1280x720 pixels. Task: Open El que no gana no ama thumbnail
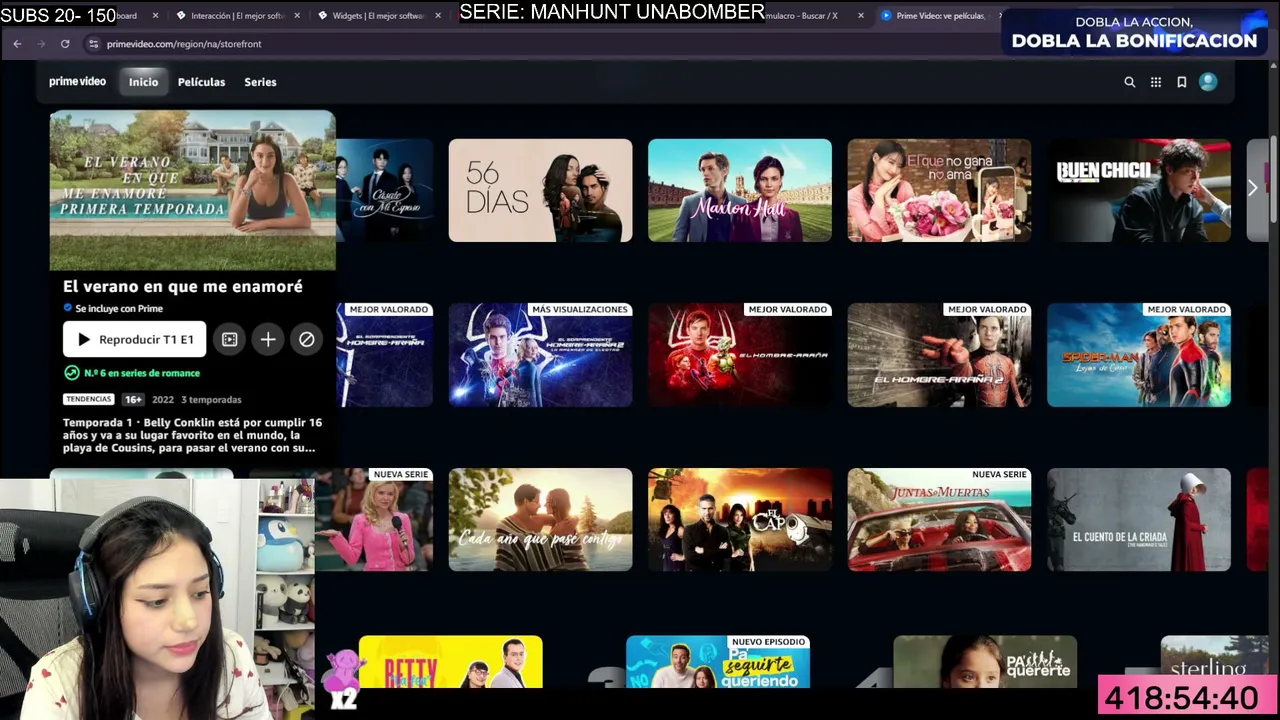pos(939,190)
